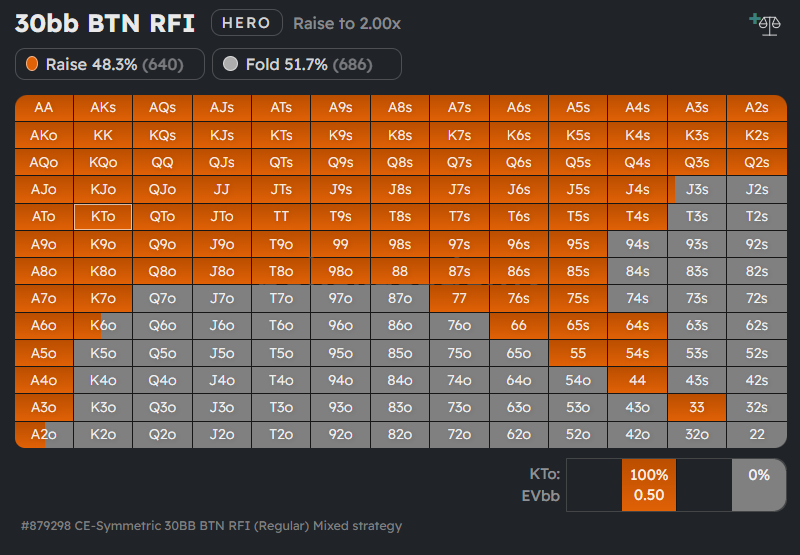Click the 30bb BTN RFI title
Image resolution: width=800 pixels, height=555 pixels.
(x=105, y=24)
